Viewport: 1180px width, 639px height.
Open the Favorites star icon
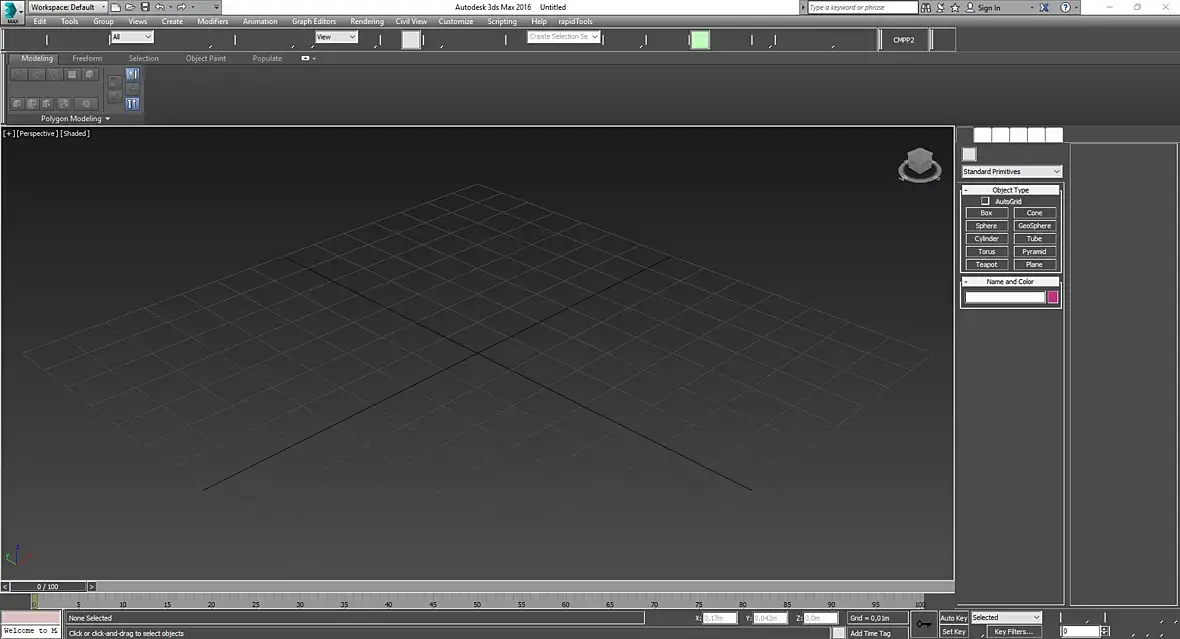(x=955, y=8)
